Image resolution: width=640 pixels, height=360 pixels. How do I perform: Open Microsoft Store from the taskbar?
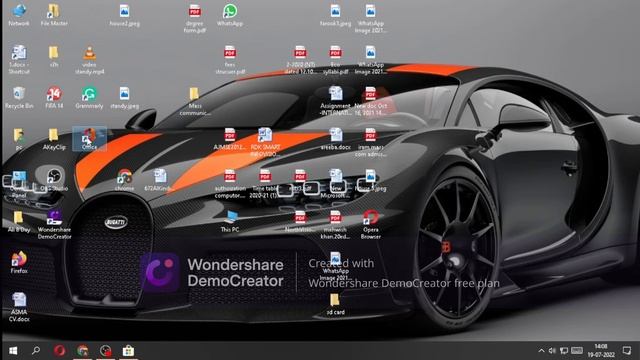coord(128,351)
